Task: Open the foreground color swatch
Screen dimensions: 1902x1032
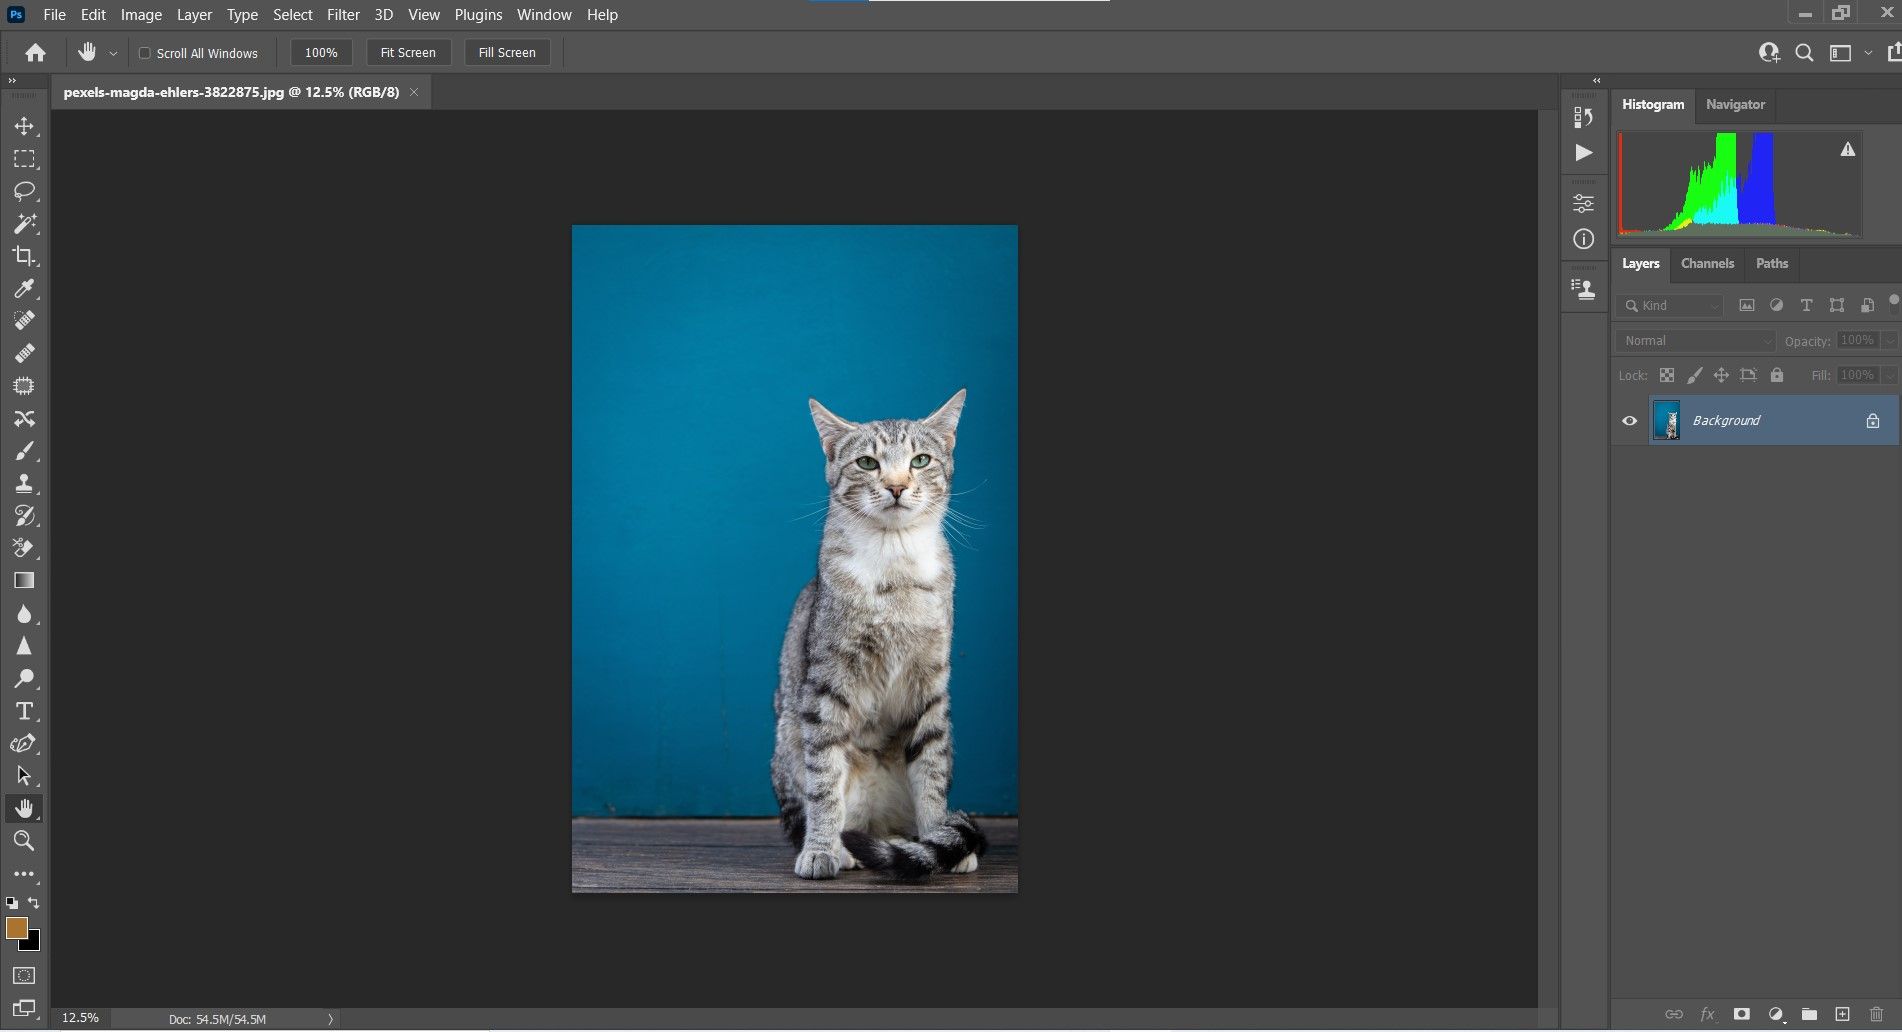Action: (x=16, y=928)
